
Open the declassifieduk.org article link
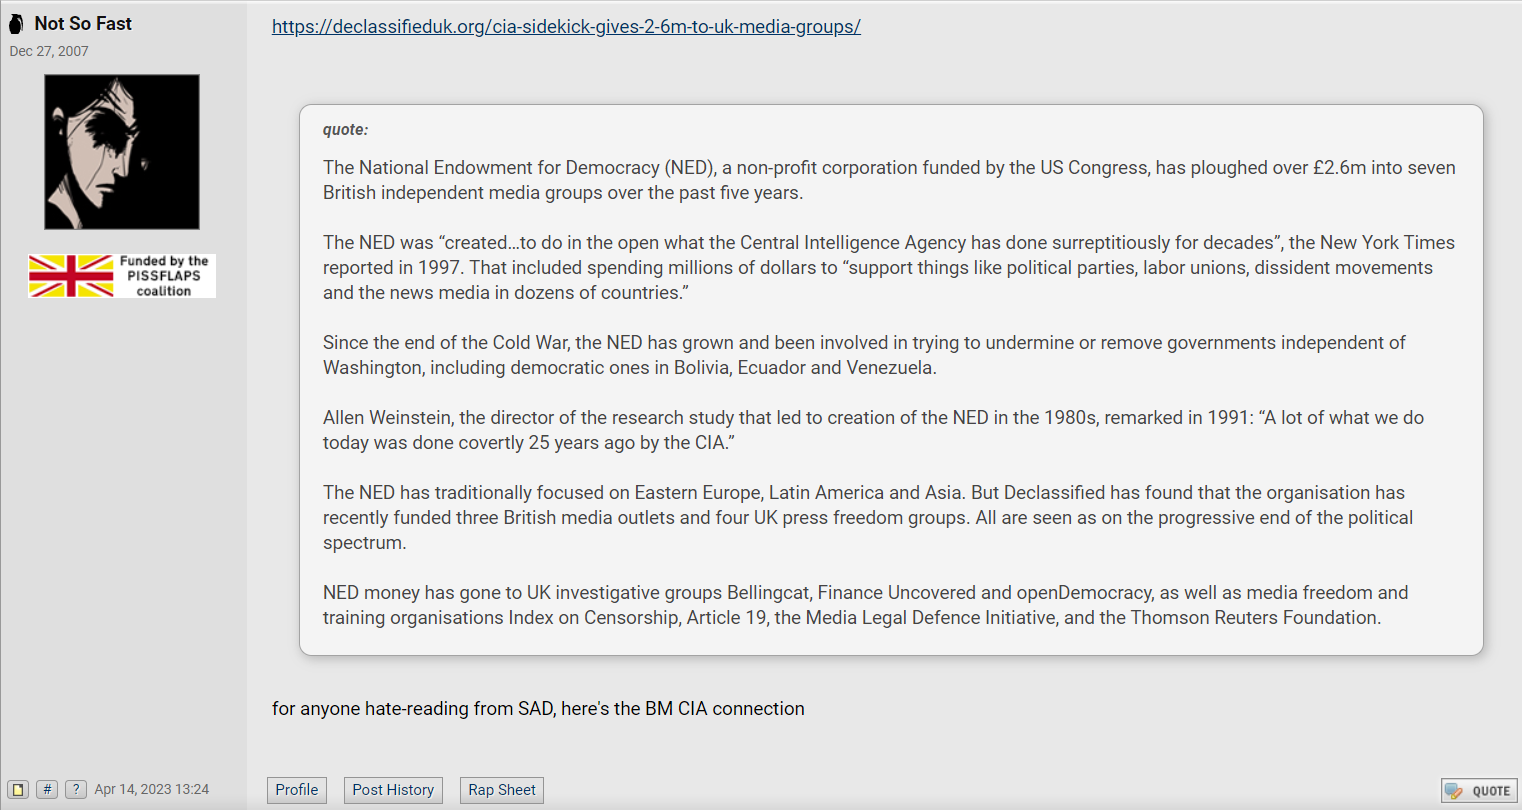tap(566, 27)
